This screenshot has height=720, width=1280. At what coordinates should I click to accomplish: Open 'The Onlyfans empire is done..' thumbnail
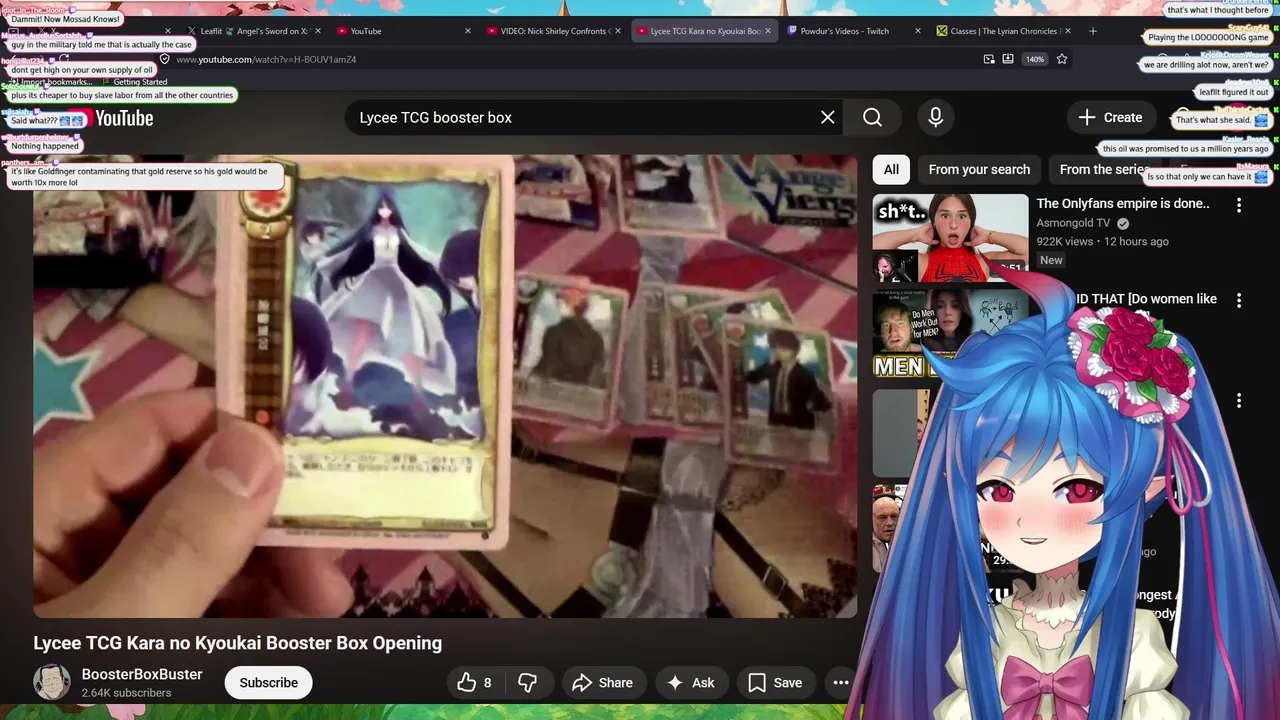(x=950, y=238)
